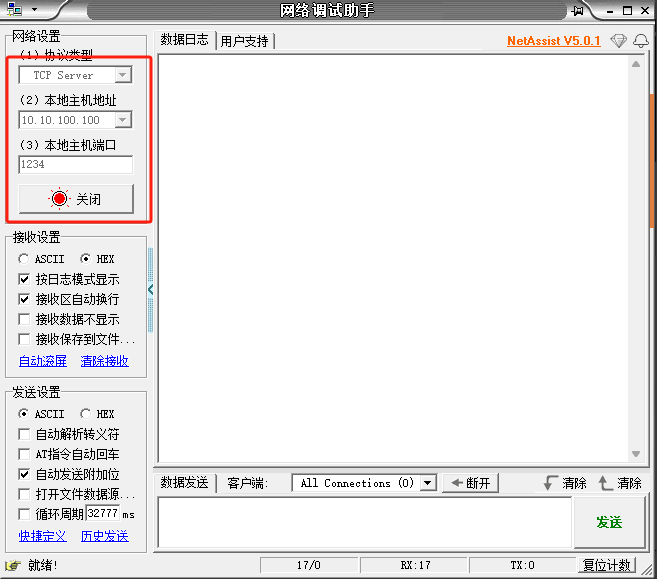Image resolution: width=657 pixels, height=579 pixels.
Task: Toggle the 自动发送附加位 checkbox
Action: coord(25,474)
